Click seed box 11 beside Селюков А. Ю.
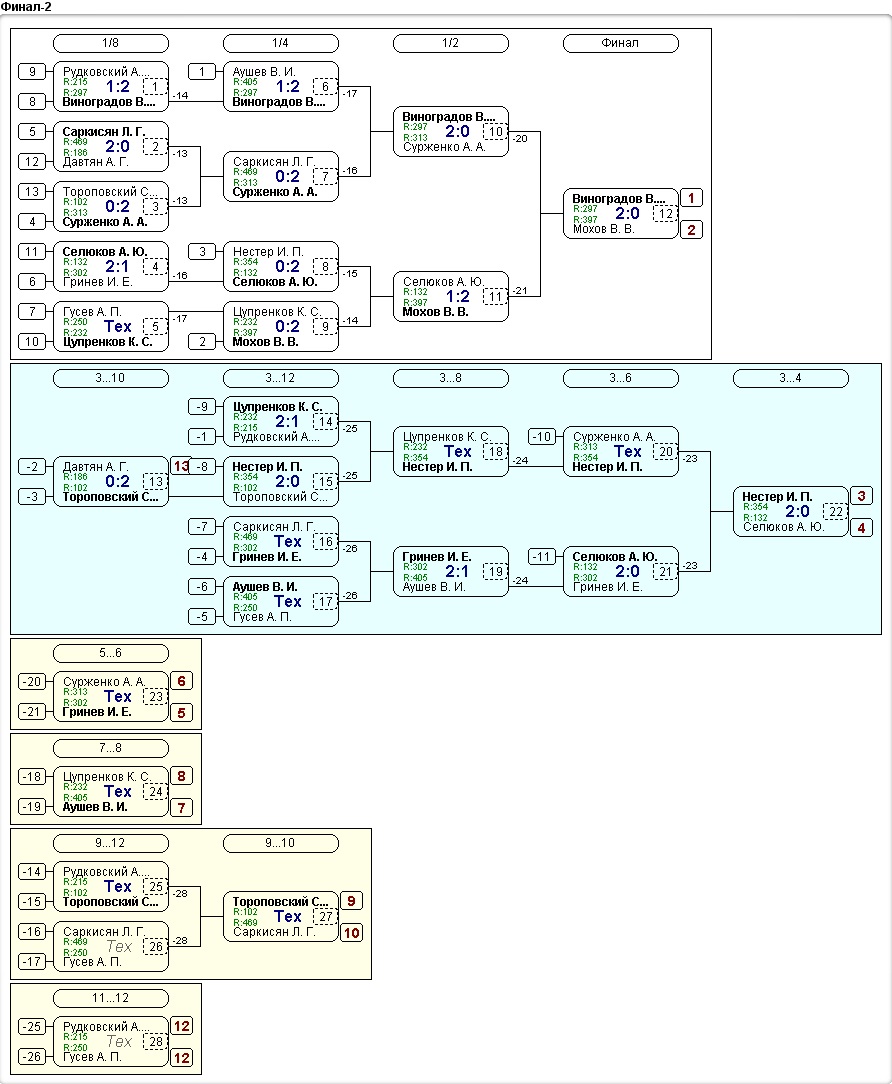The width and height of the screenshot is (892, 1084). click(32, 252)
